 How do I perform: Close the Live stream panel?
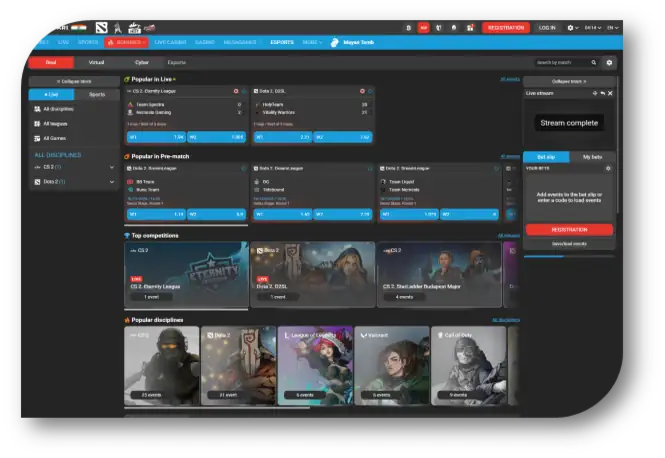click(610, 93)
